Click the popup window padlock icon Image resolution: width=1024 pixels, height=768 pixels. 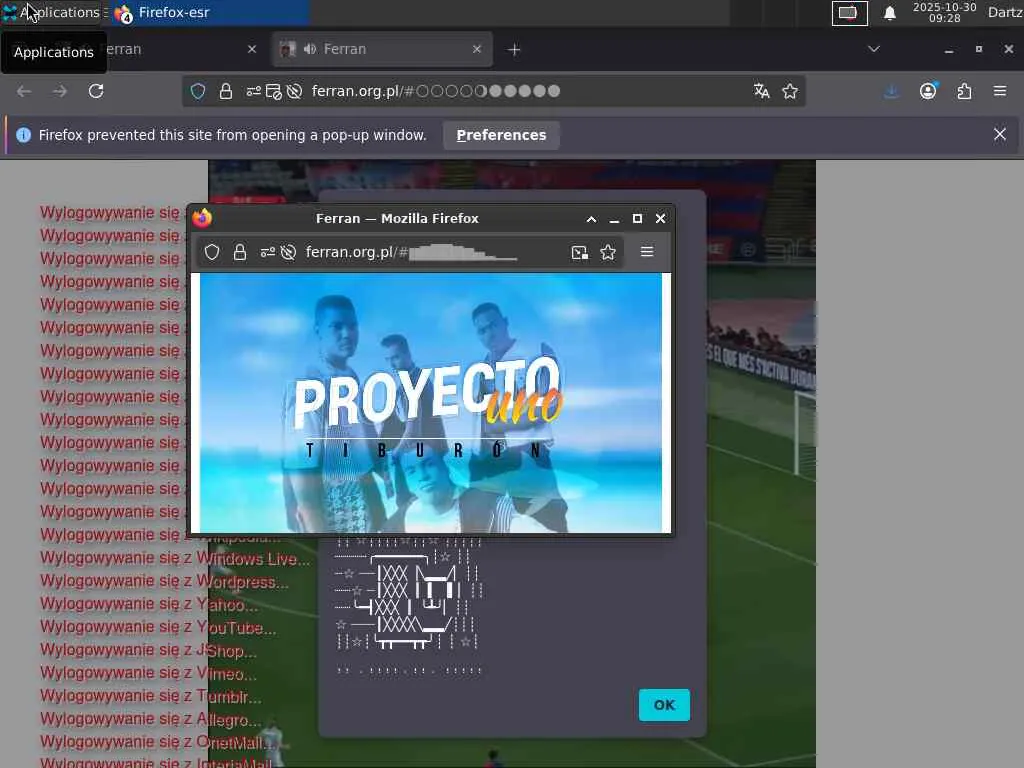coord(240,252)
